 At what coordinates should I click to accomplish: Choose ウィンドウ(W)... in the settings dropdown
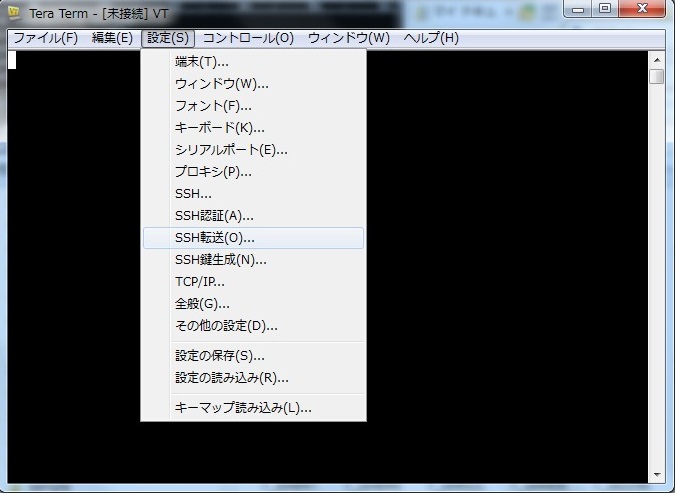[254, 84]
